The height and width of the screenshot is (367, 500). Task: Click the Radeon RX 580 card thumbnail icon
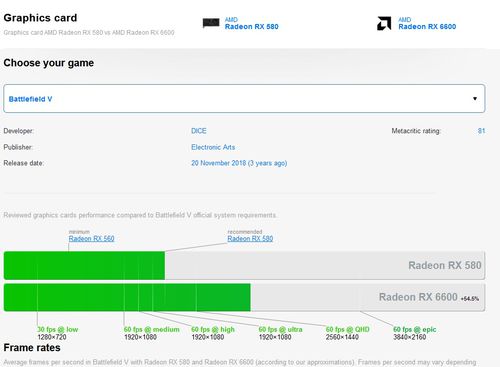[x=211, y=23]
